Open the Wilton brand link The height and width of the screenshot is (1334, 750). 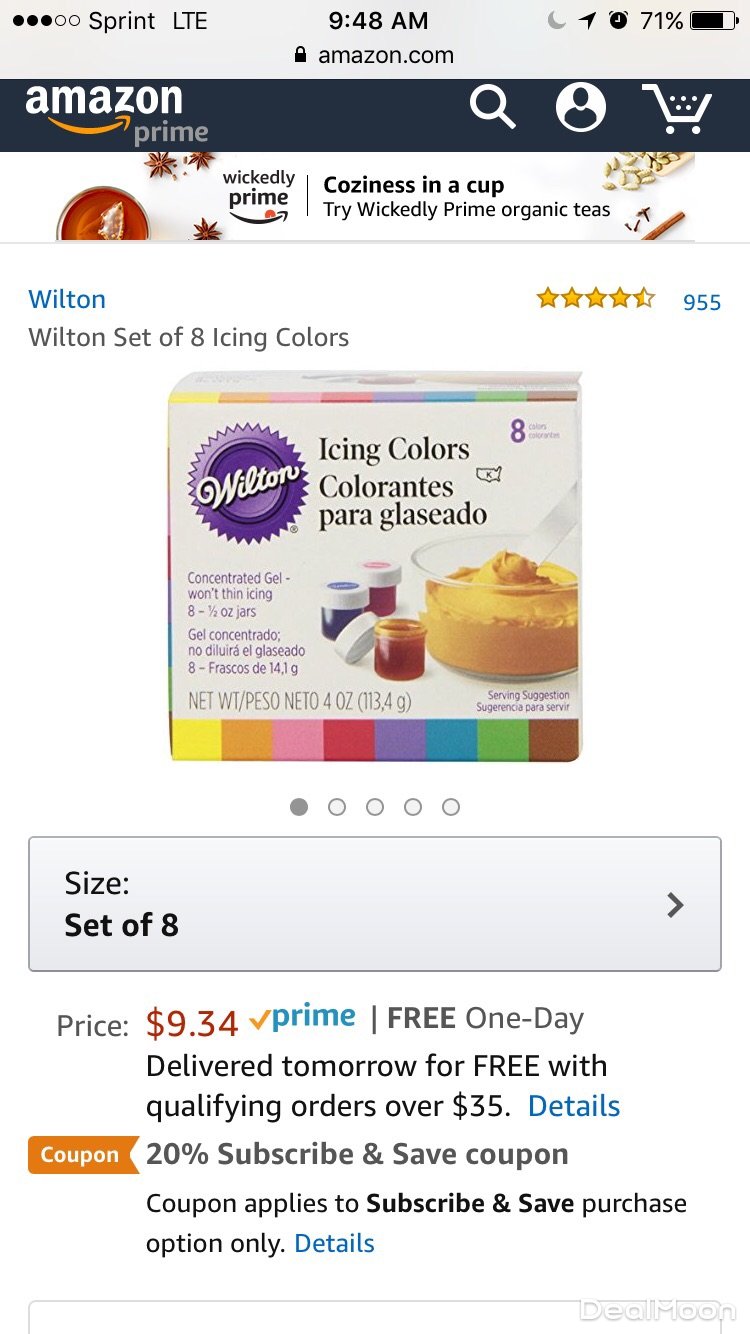coord(67,299)
